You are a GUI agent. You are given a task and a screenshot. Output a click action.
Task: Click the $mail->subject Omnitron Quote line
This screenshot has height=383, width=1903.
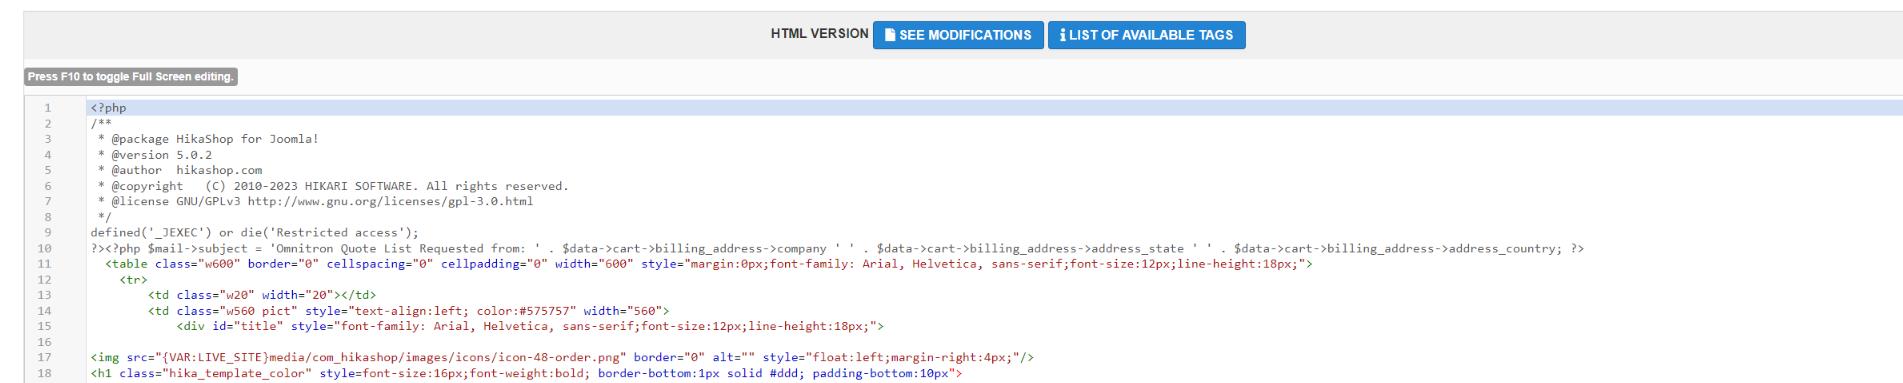[837, 248]
